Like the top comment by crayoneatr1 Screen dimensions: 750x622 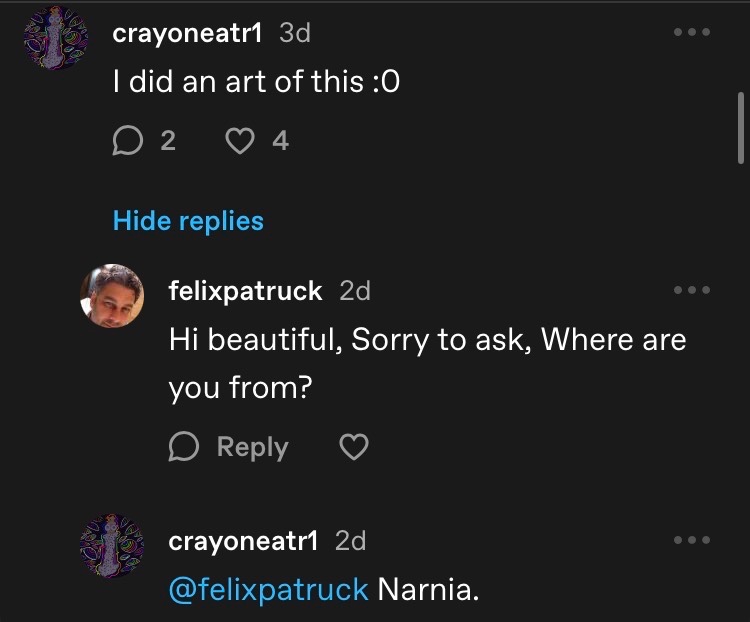point(241,142)
